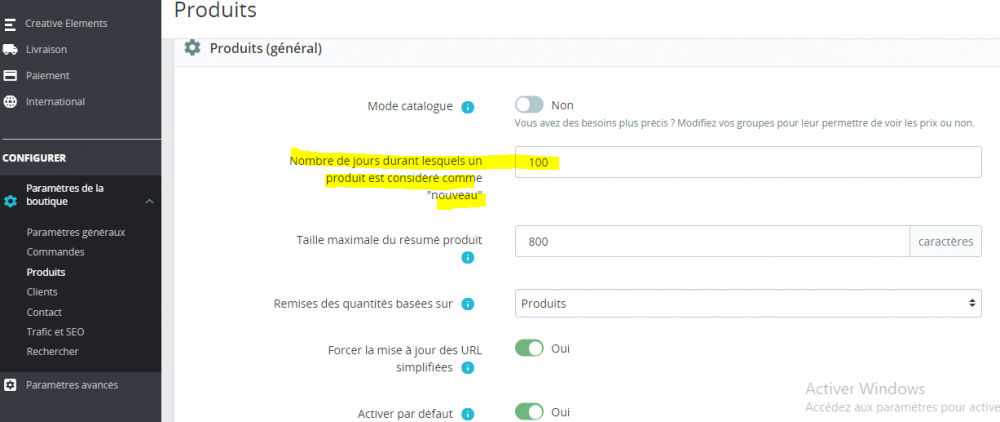Click the Taille maximale du résumé field
The width and height of the screenshot is (1000, 422).
pos(711,241)
